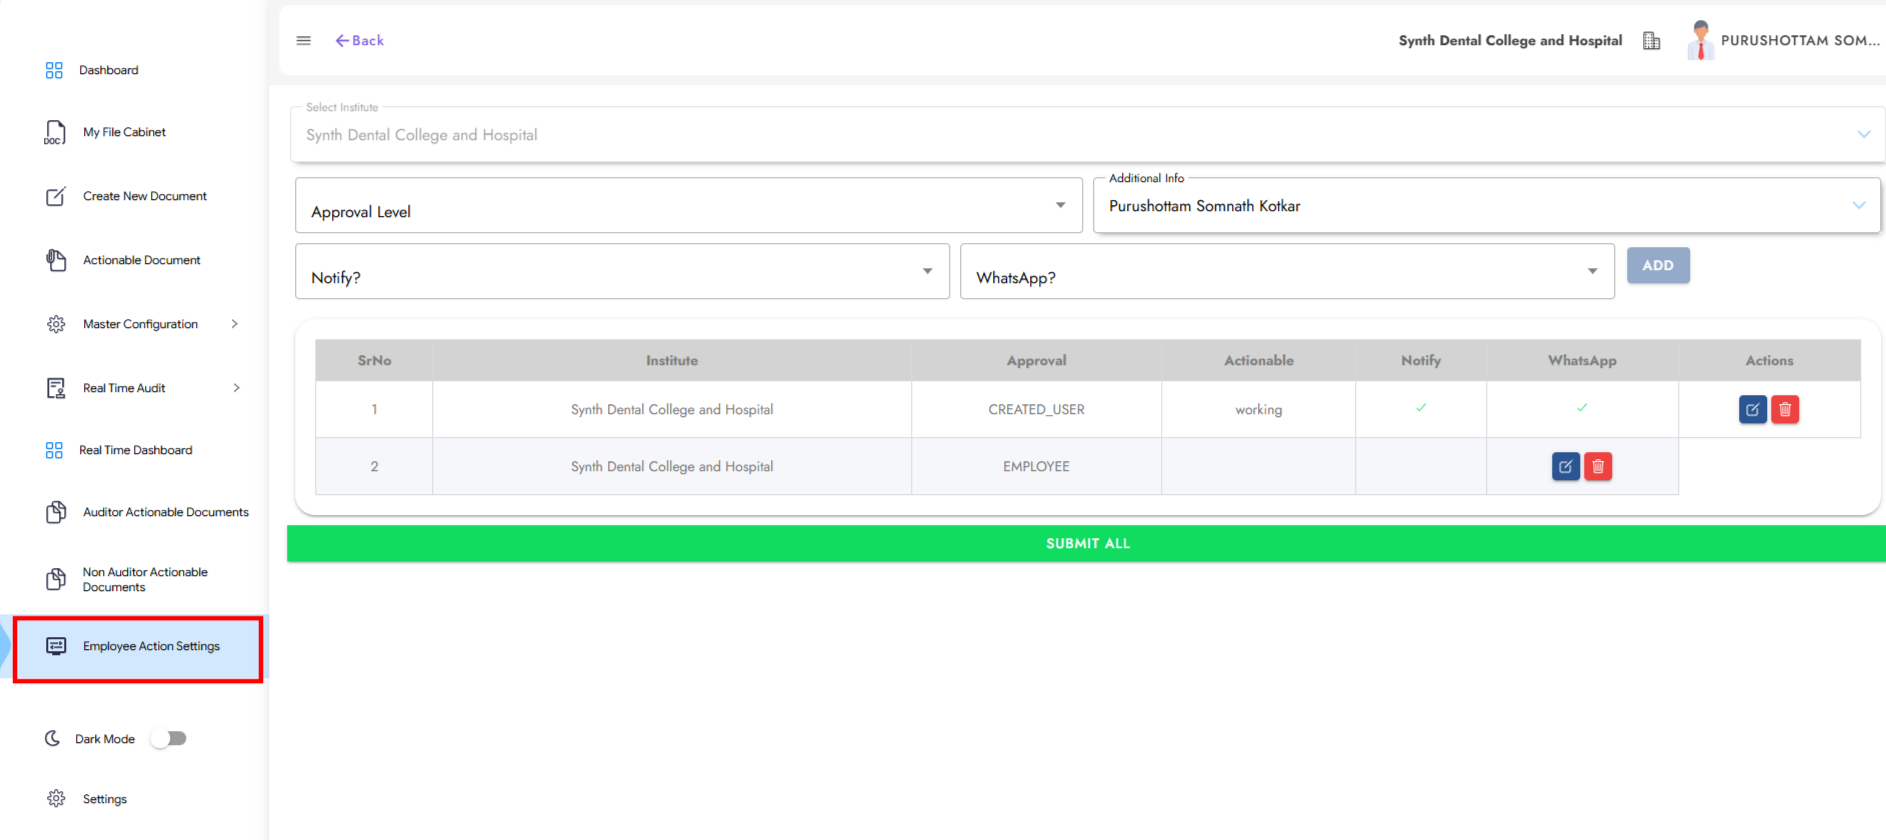Screen dimensions: 1886x840
Task: Expand the Real Time Audit submenu chevron
Action: coord(236,388)
